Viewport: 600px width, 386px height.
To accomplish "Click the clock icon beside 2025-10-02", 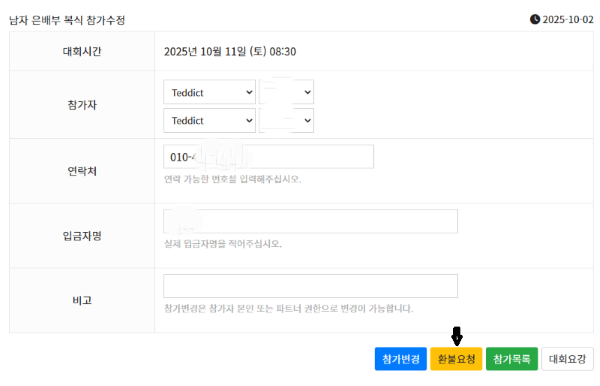I will coord(535,19).
